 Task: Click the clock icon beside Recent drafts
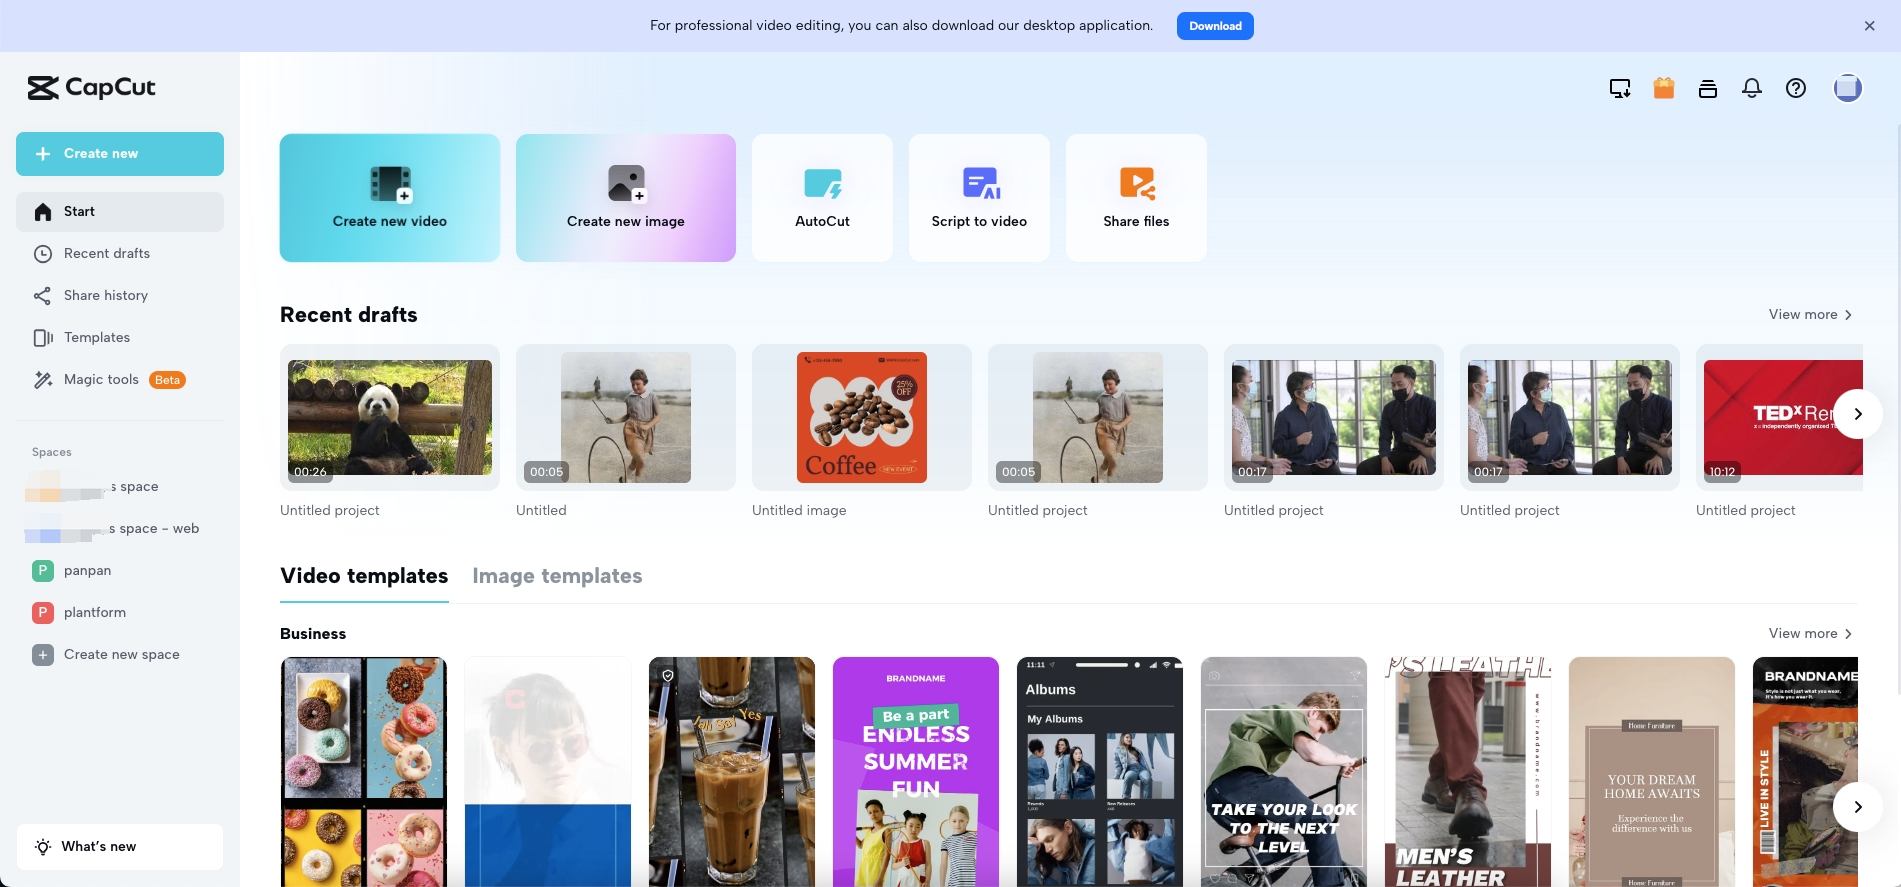pyautogui.click(x=42, y=254)
